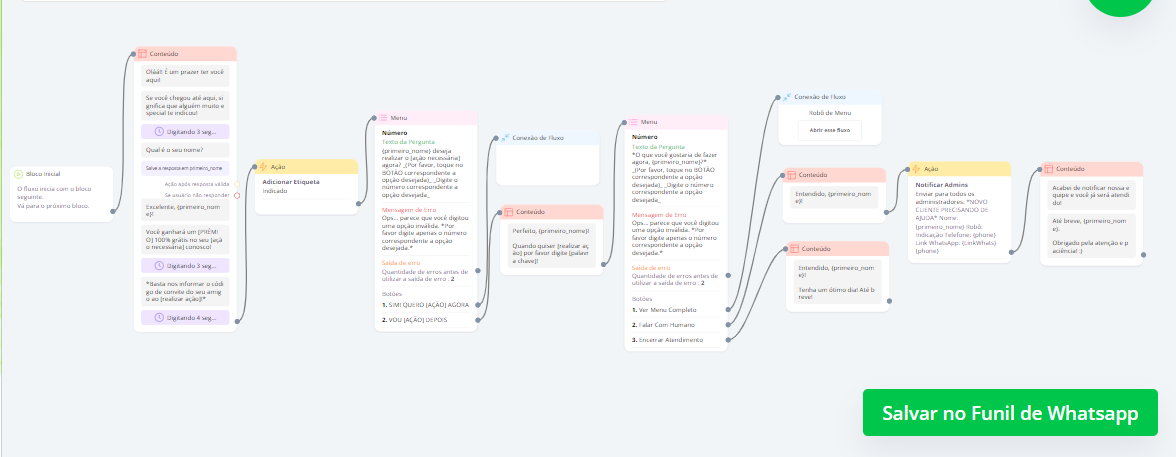Choose menu option 'SIM! QUERO [AÇÃO] AGORA'
The image size is (1176, 457).
pyautogui.click(x=427, y=304)
